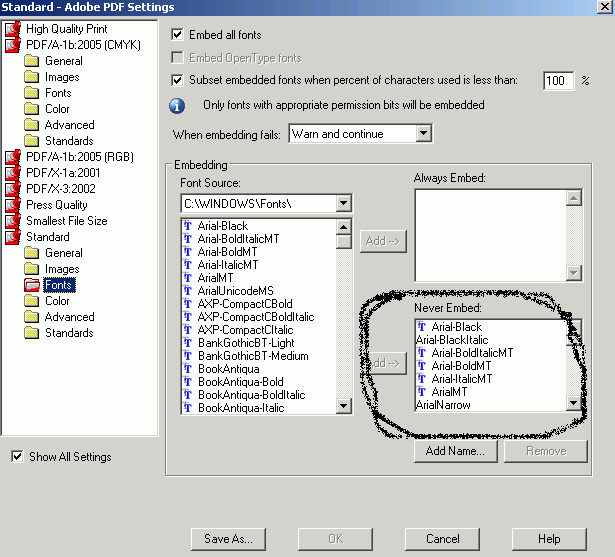The height and width of the screenshot is (557, 615).
Task: Click the Save As... button
Action: (x=228, y=539)
